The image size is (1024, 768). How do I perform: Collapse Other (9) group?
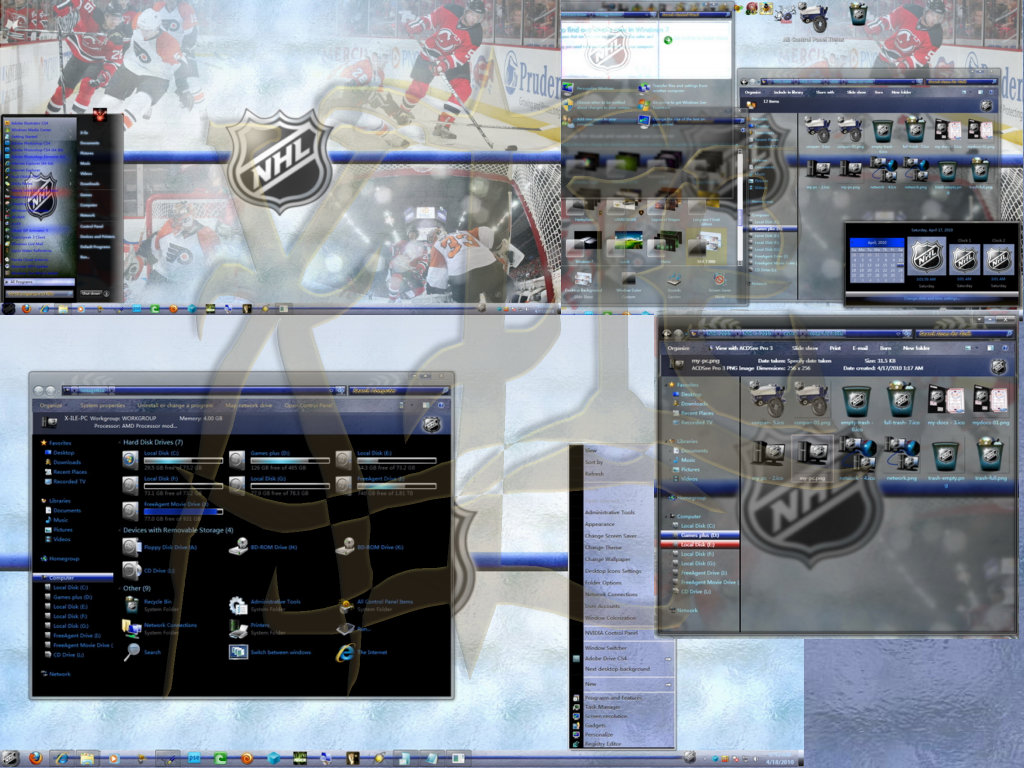point(120,588)
